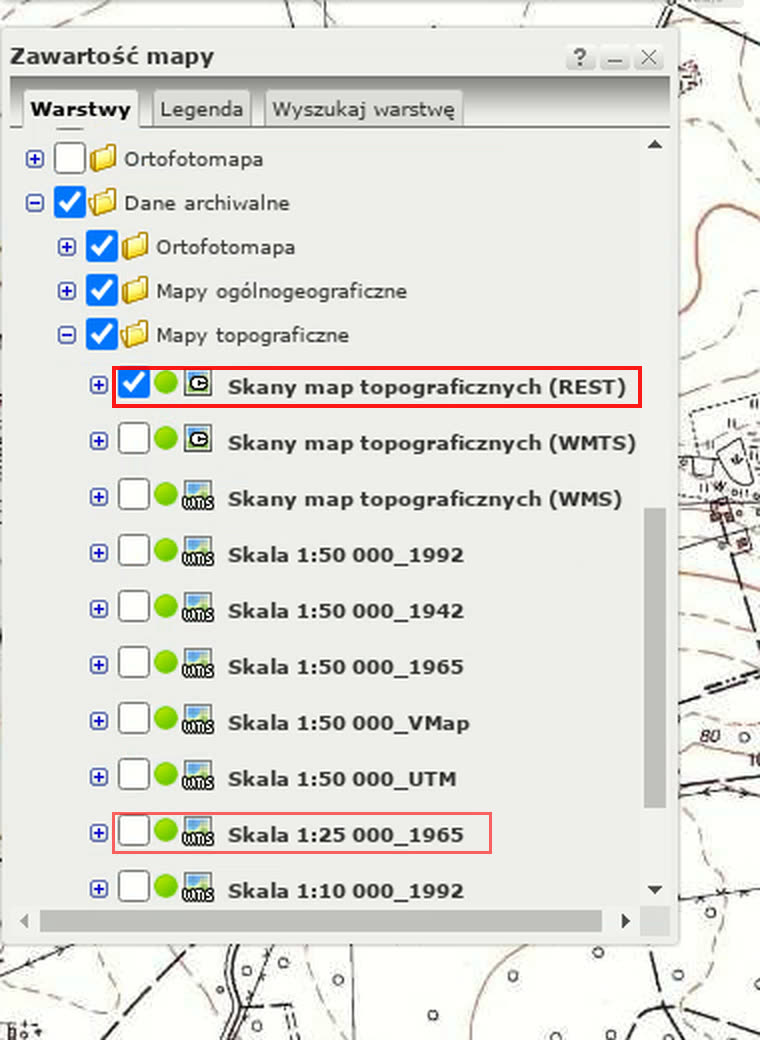Click the scroll left arrow at bottom
This screenshot has height=1040, width=760.
[x=25, y=921]
